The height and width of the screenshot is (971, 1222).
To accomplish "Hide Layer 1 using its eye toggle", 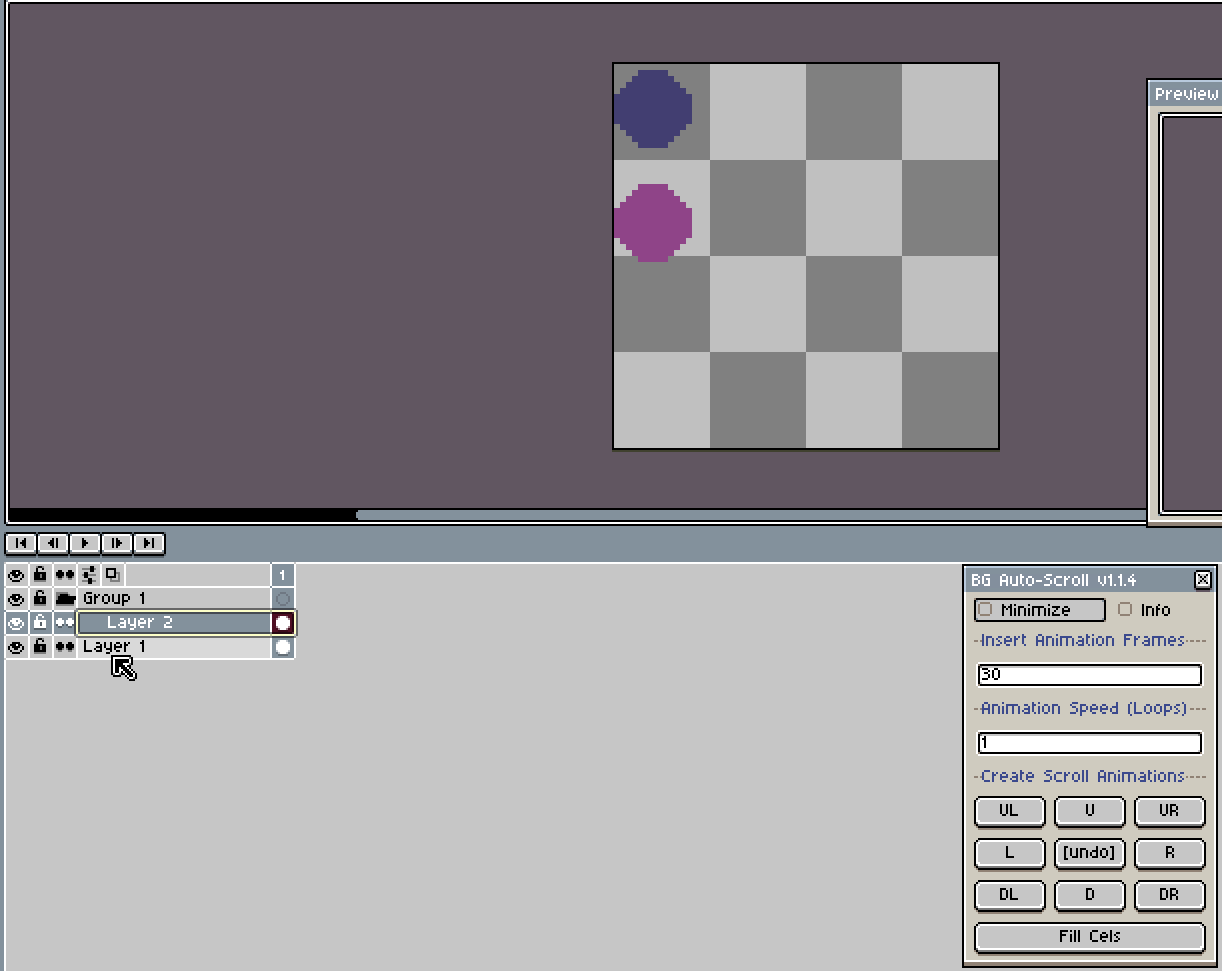I will 15,647.
